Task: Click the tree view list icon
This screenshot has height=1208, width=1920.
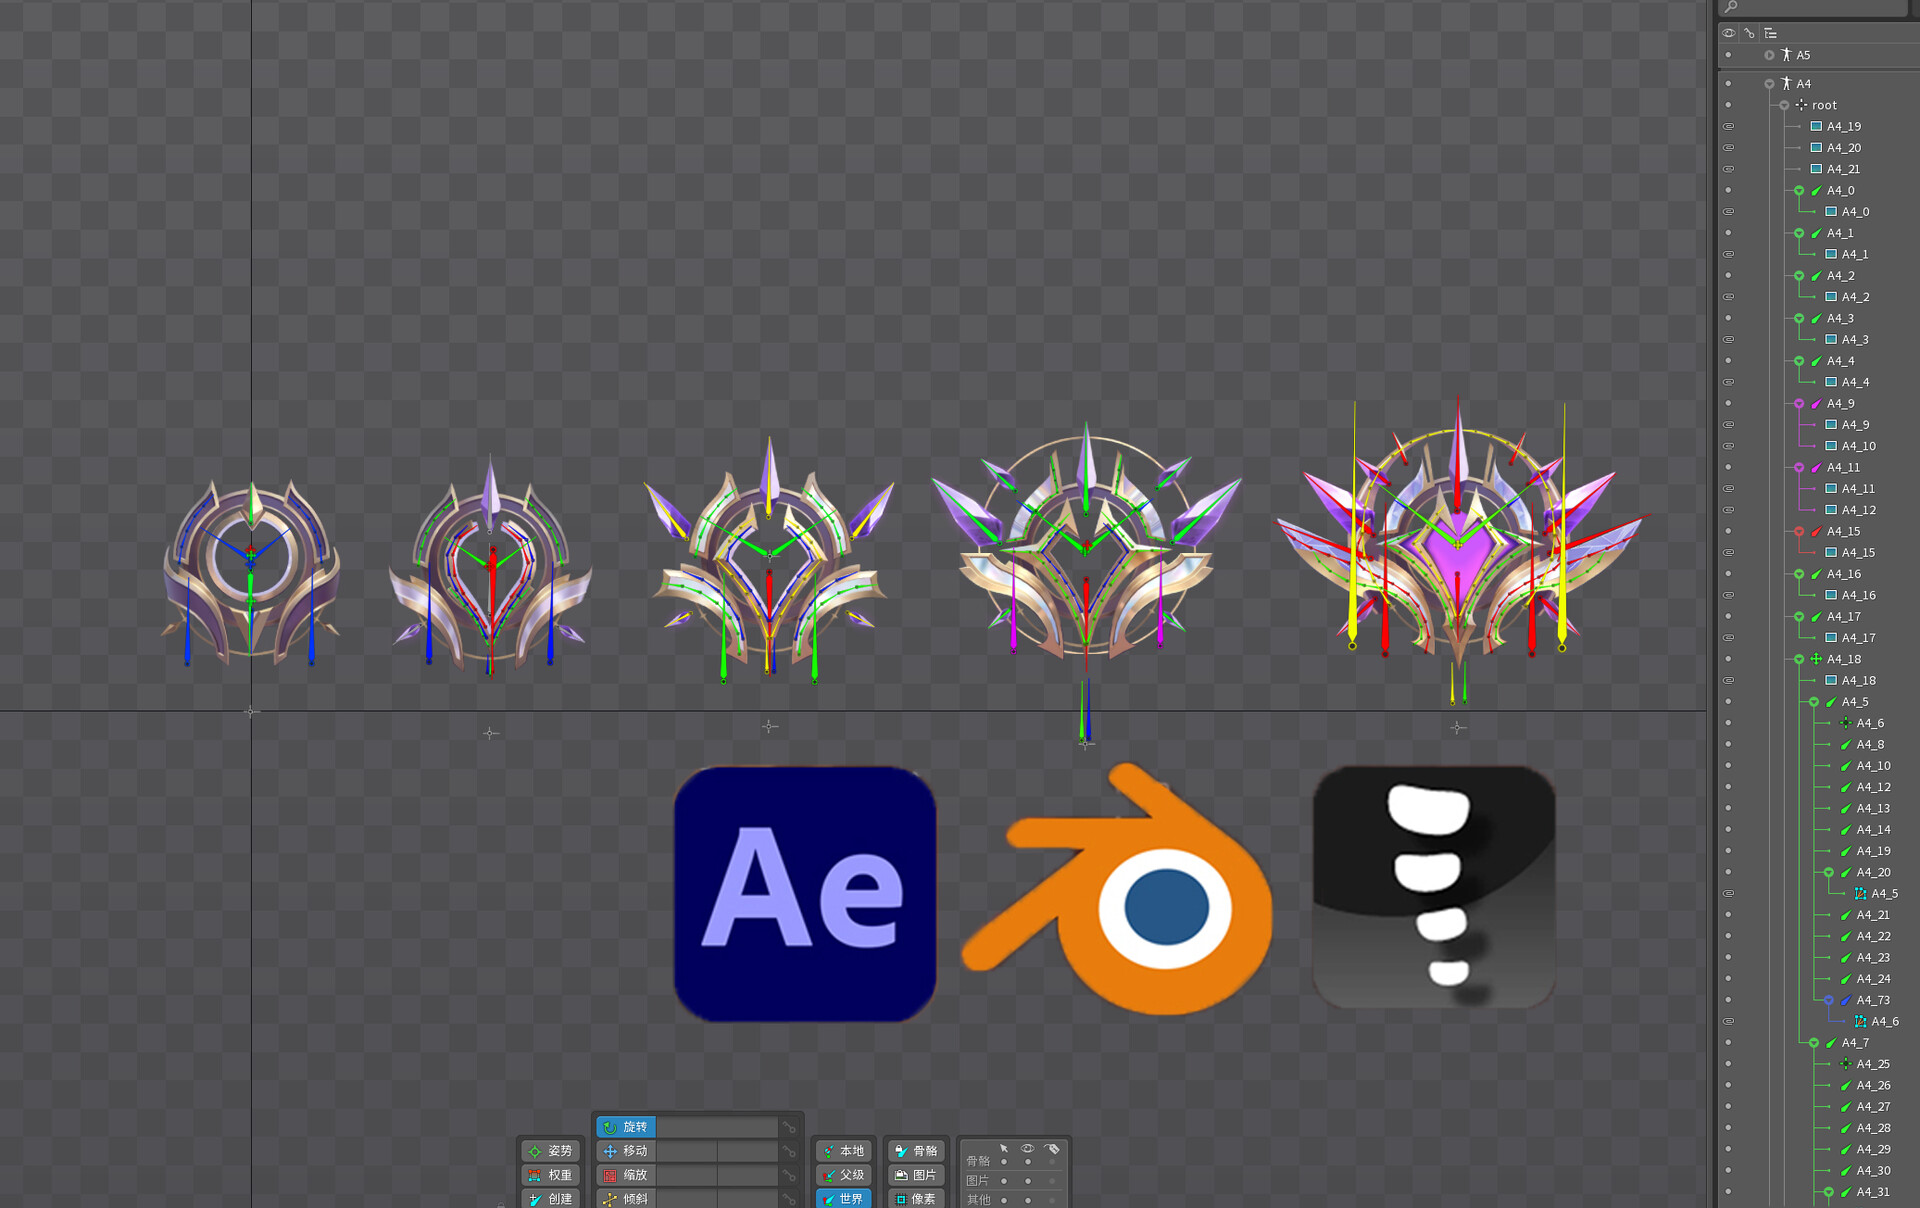Action: tap(1770, 33)
